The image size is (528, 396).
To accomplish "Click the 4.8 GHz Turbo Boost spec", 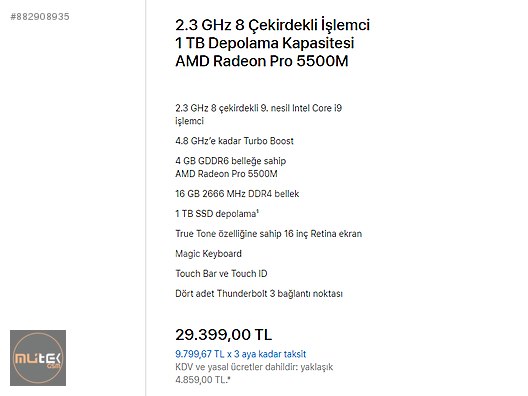I will click(x=234, y=141).
